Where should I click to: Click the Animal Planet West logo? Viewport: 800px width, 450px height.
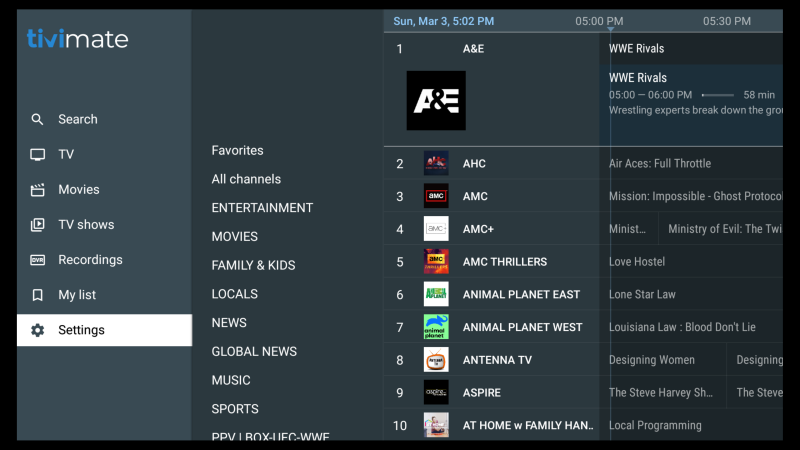(x=436, y=327)
